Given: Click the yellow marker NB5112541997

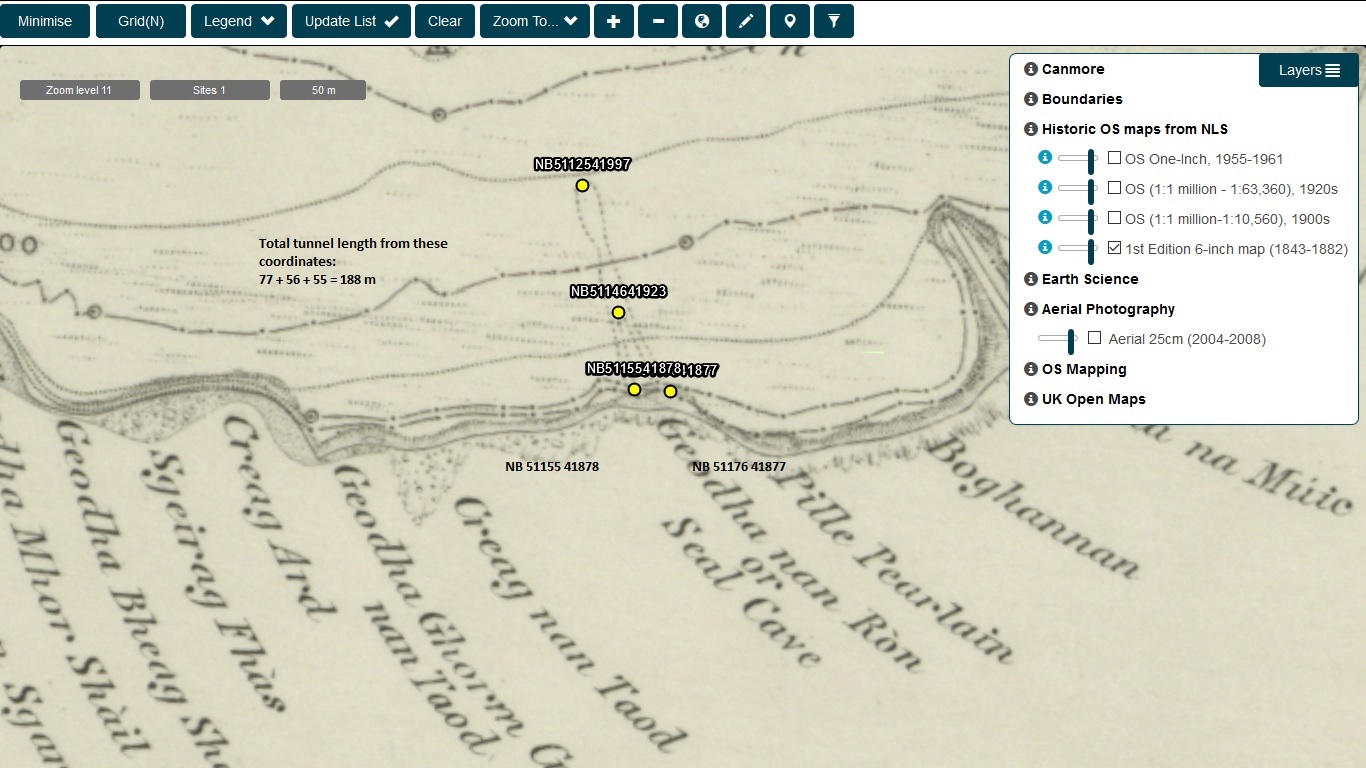Looking at the screenshot, I should (x=582, y=186).
